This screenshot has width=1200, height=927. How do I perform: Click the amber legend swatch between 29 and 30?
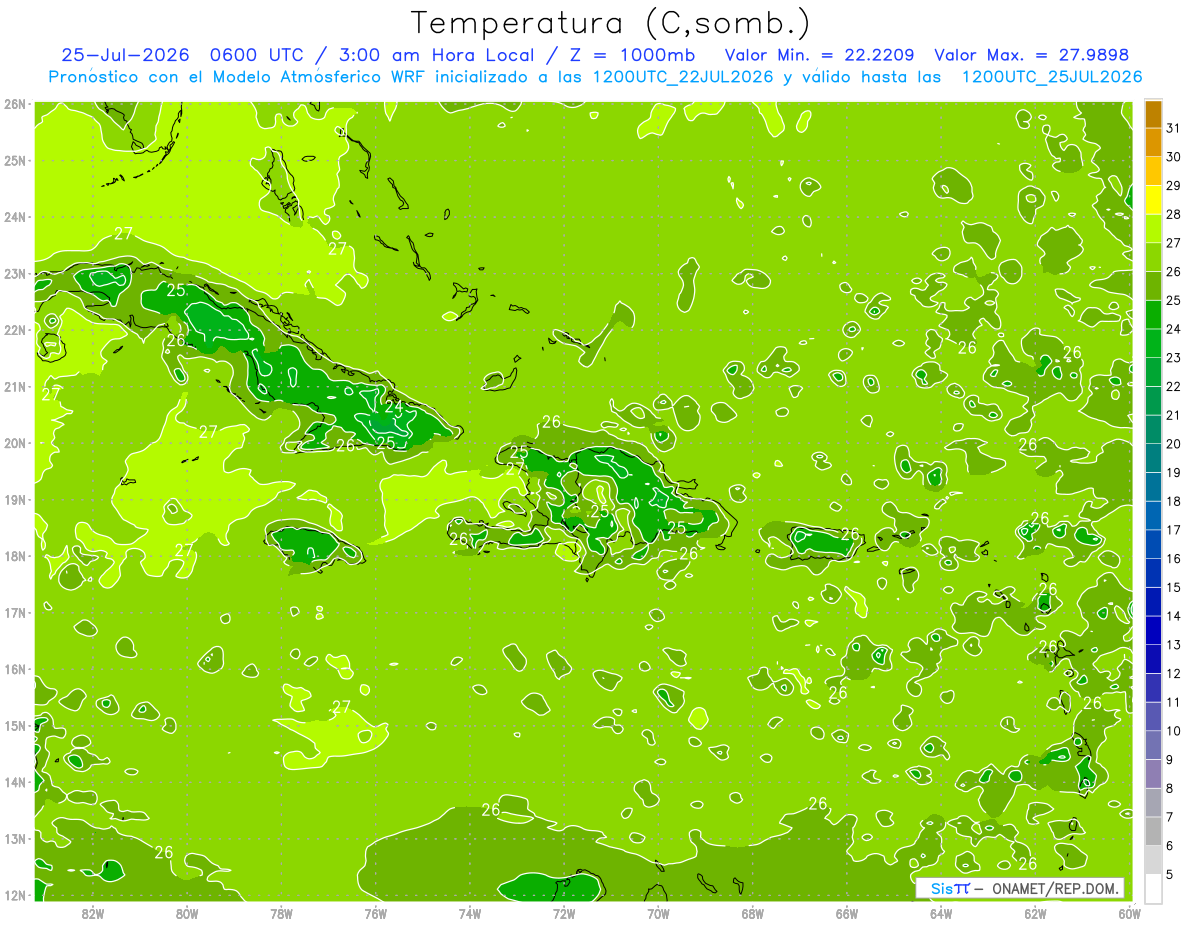1153,171
